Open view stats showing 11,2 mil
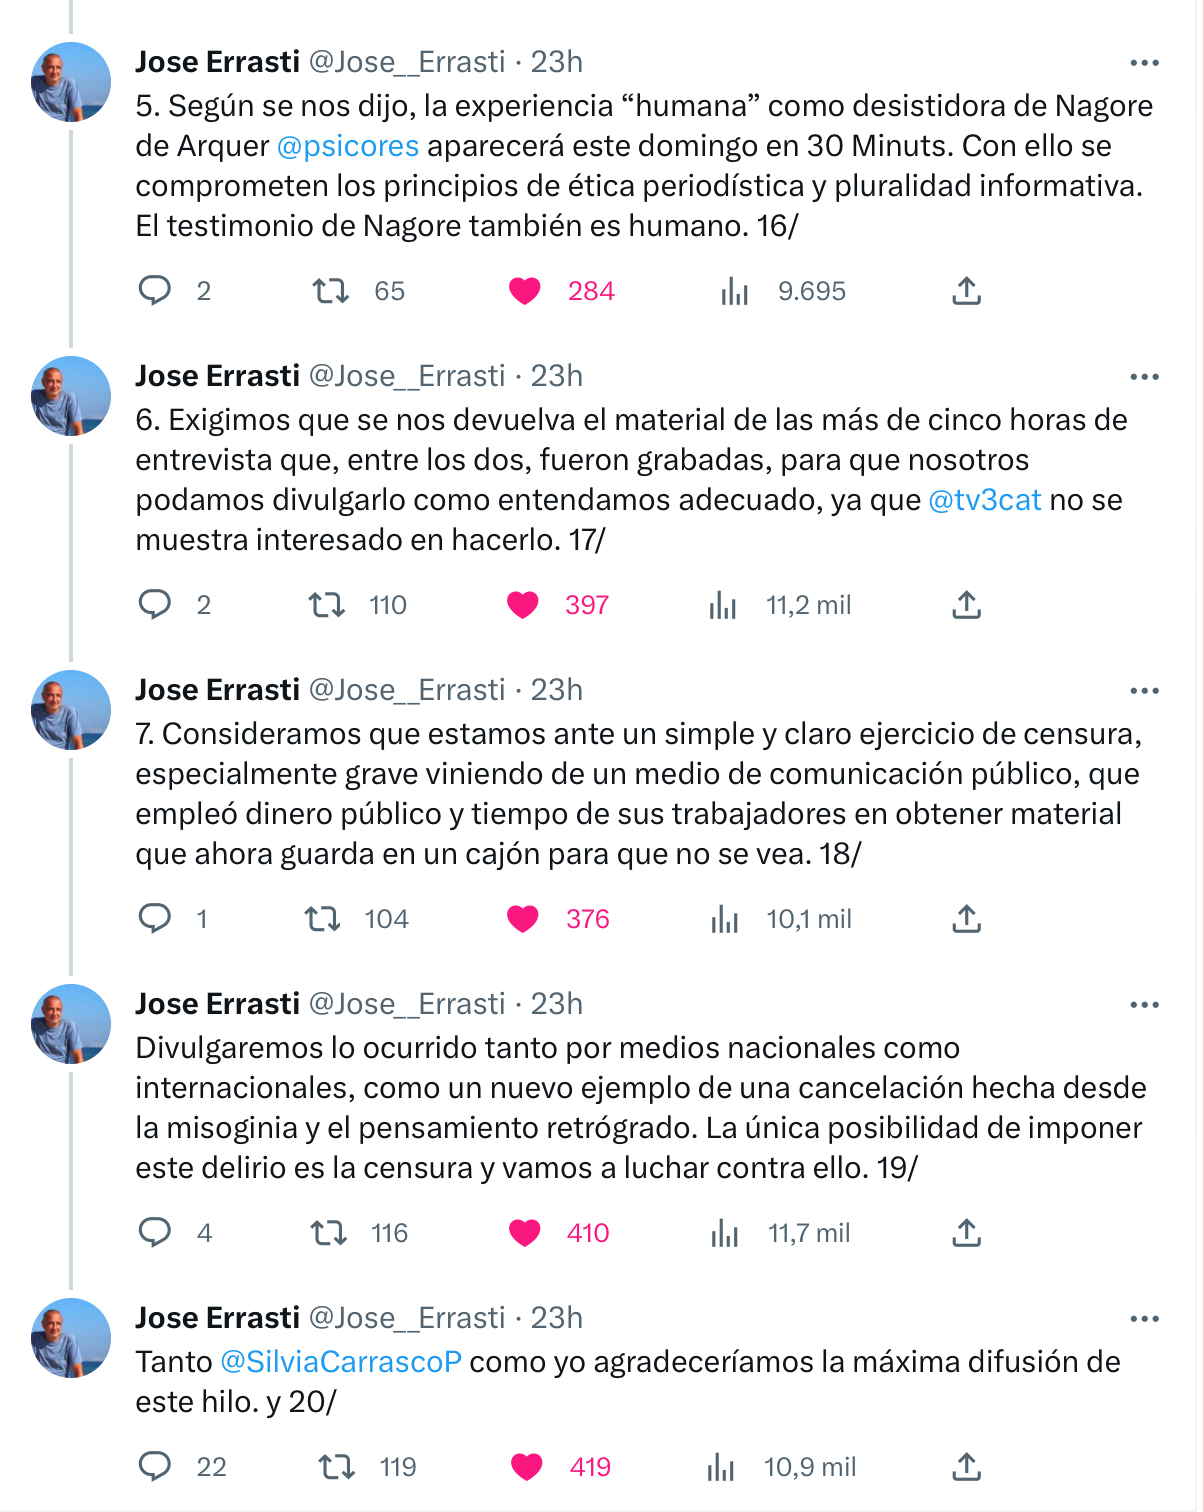 [x=723, y=605]
